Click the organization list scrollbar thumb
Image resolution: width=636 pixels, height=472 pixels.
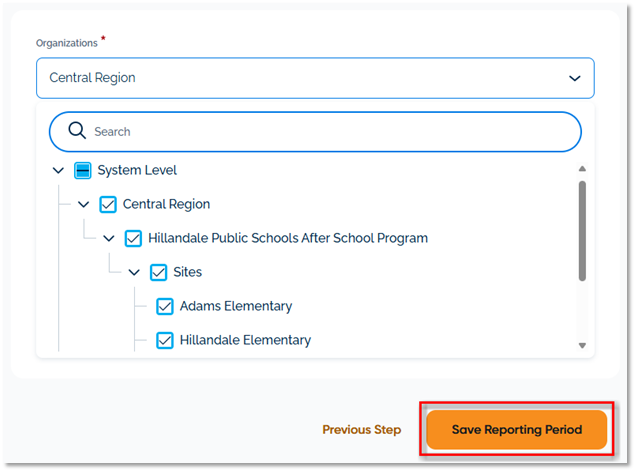click(x=582, y=230)
